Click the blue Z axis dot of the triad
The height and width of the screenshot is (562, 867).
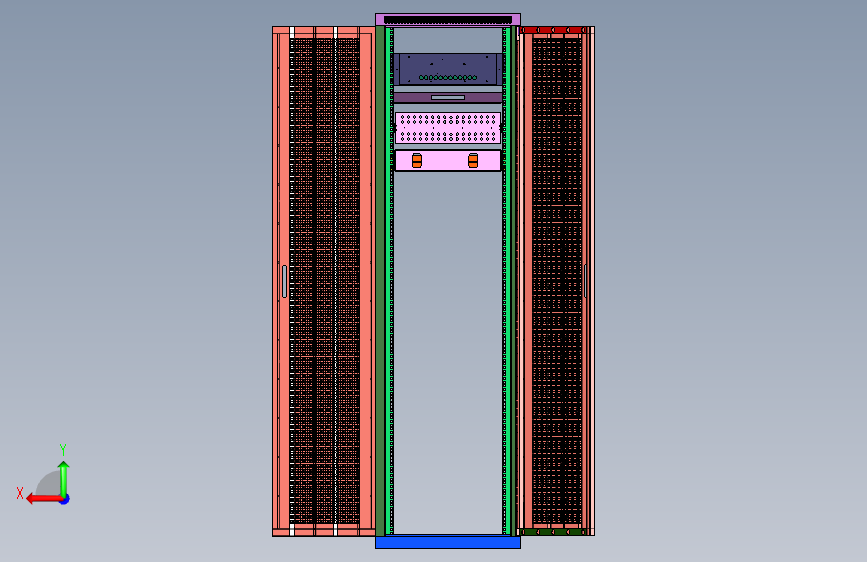[65, 500]
